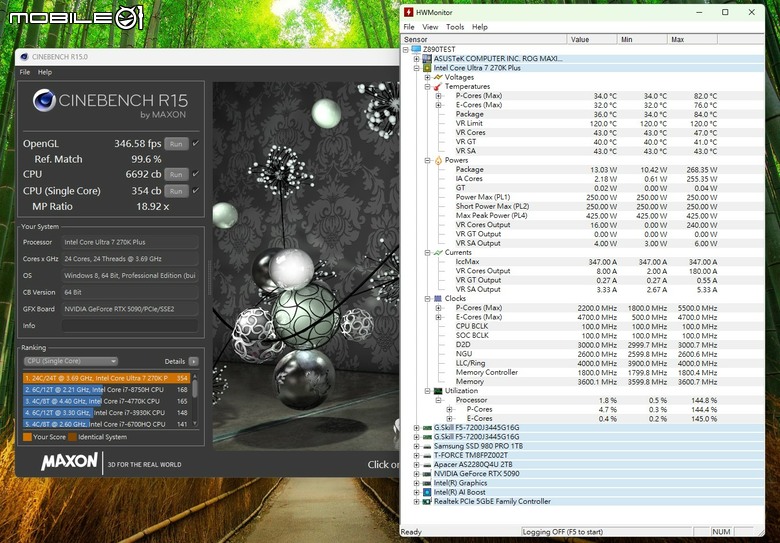Click the NVIDIA GeForce RTX 5090 device icon

427,474
